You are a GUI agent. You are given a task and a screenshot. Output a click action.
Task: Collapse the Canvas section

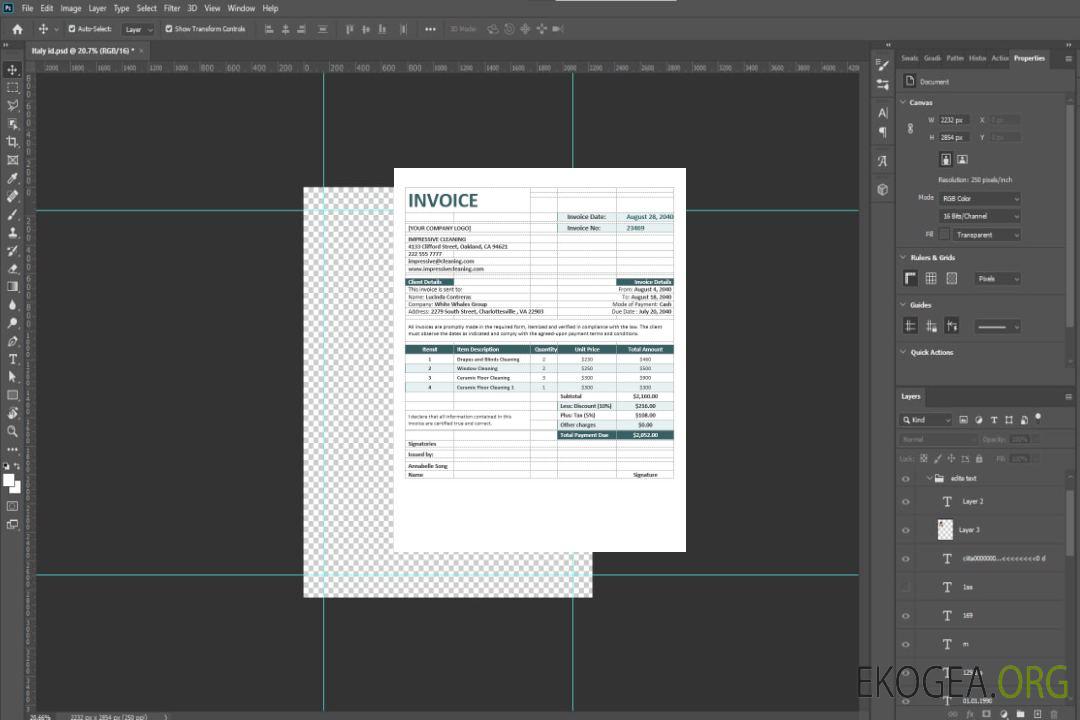903,102
